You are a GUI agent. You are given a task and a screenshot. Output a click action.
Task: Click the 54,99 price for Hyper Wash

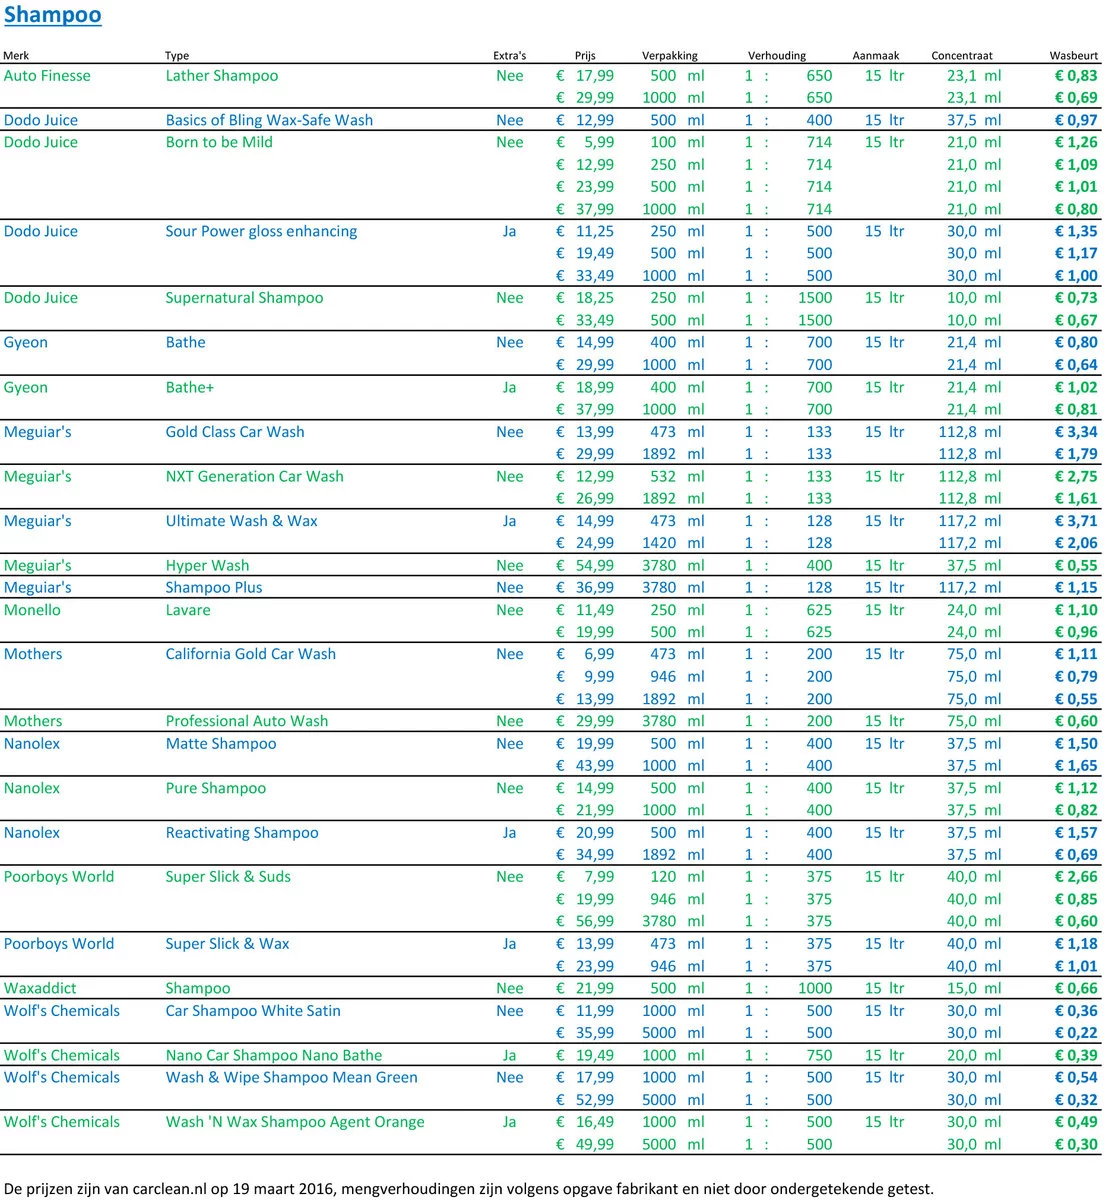[x=595, y=566]
